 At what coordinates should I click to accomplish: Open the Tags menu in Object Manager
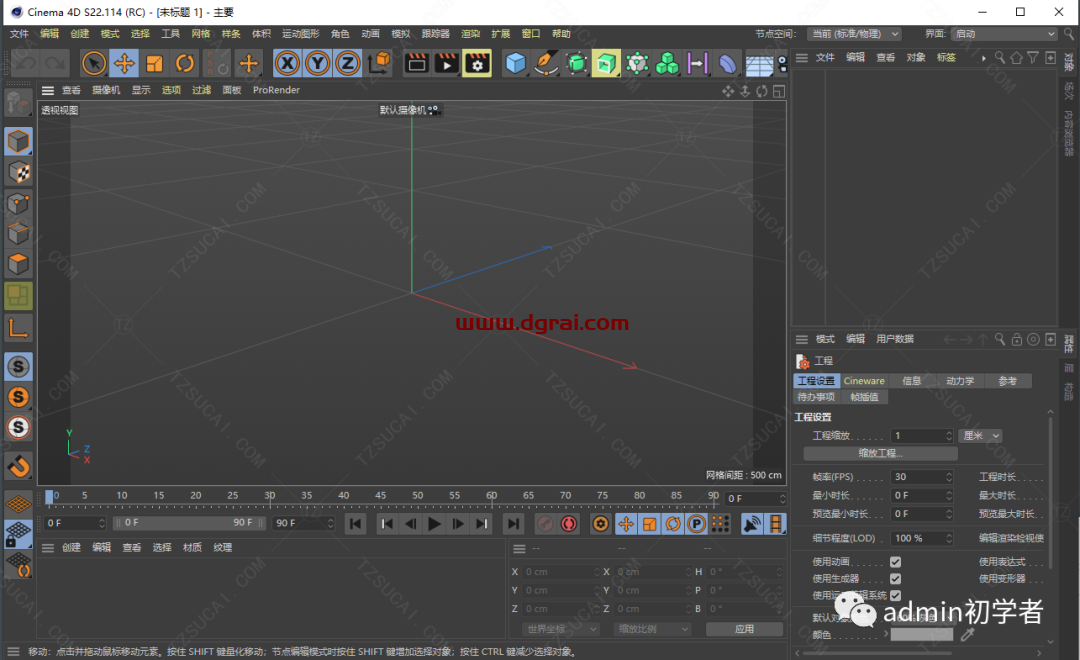946,58
